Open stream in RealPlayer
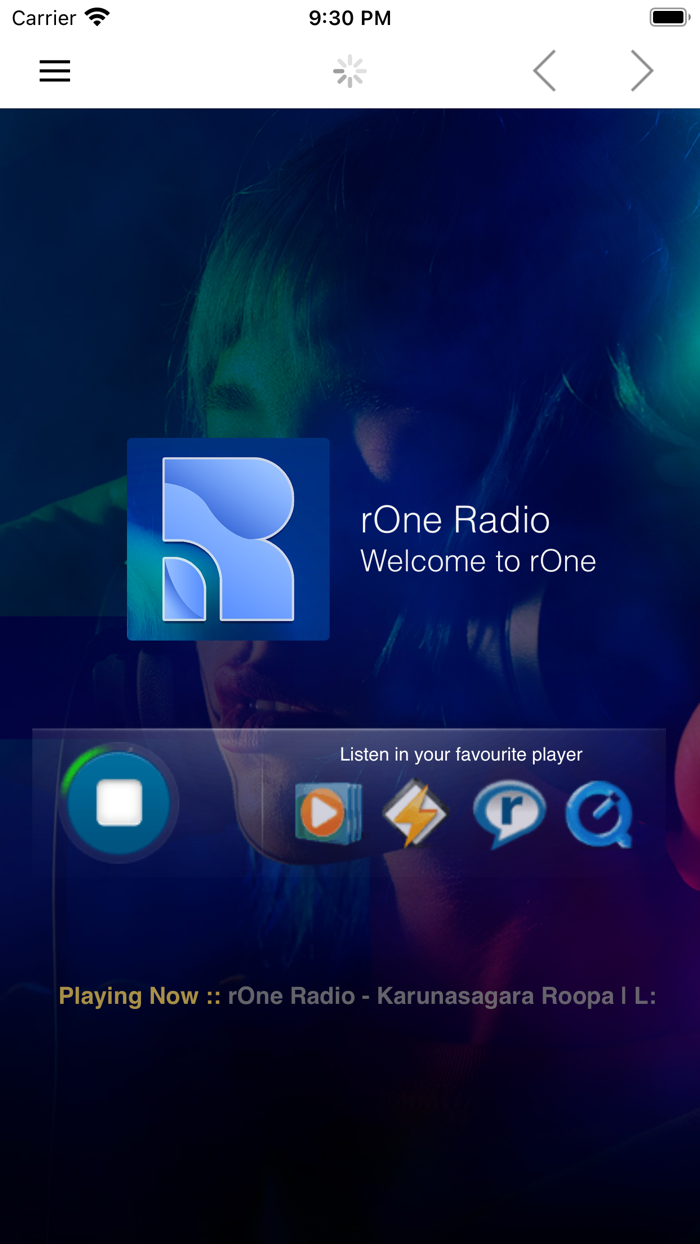This screenshot has height=1244, width=700. [509, 813]
